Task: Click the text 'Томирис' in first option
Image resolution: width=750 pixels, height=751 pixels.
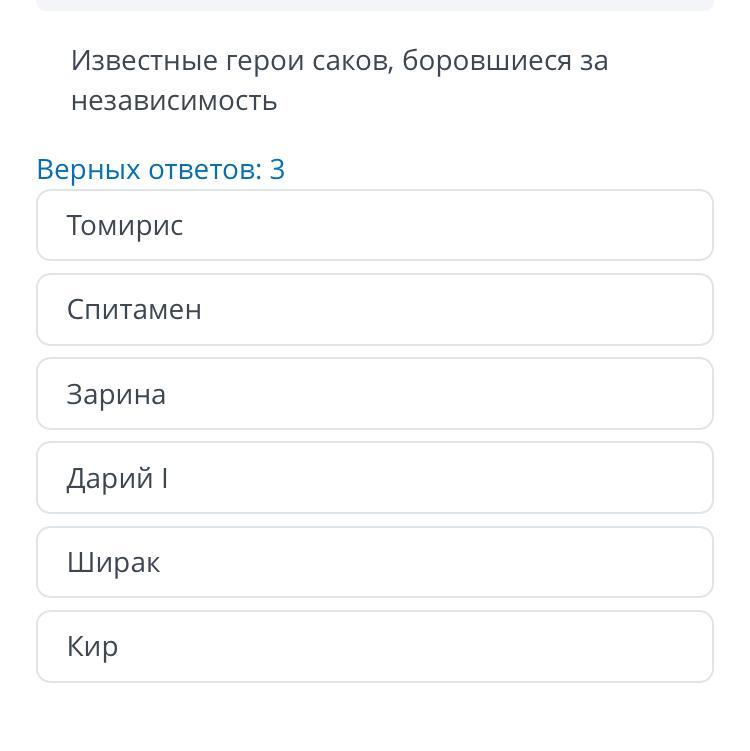Action: coord(125,226)
